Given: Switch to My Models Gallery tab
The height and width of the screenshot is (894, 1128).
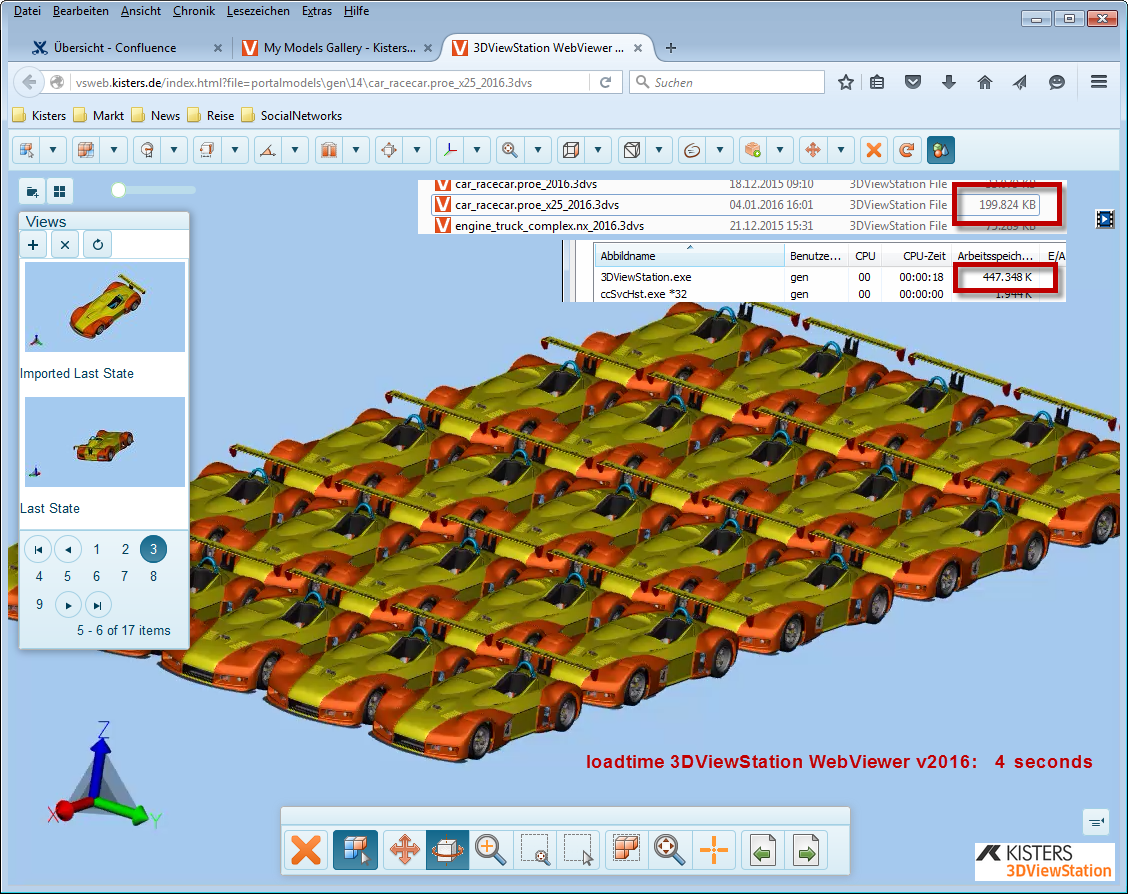Looking at the screenshot, I should click(338, 48).
